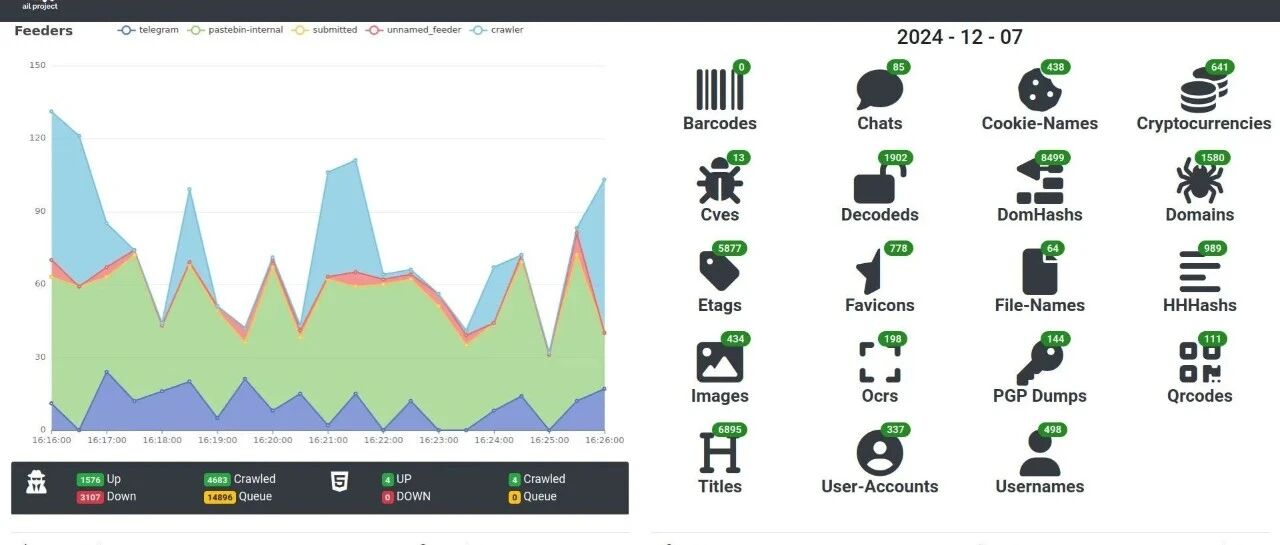The width and height of the screenshot is (1280, 545).
Task: Open the Etags tag icon
Action: pos(720,272)
